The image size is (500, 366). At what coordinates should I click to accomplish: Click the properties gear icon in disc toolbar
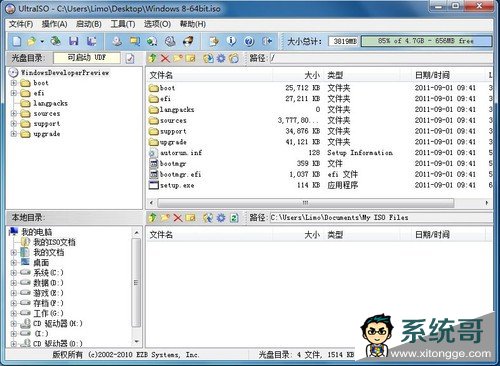221,58
